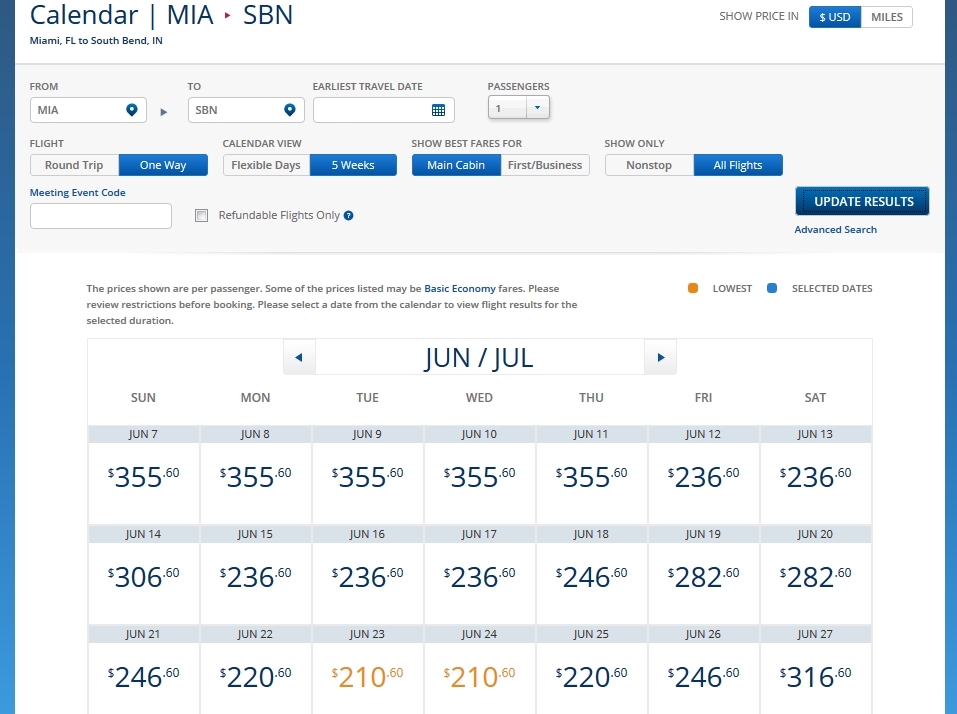Enable the Refundable Flights Only checkbox
The image size is (957, 714).
(202, 216)
